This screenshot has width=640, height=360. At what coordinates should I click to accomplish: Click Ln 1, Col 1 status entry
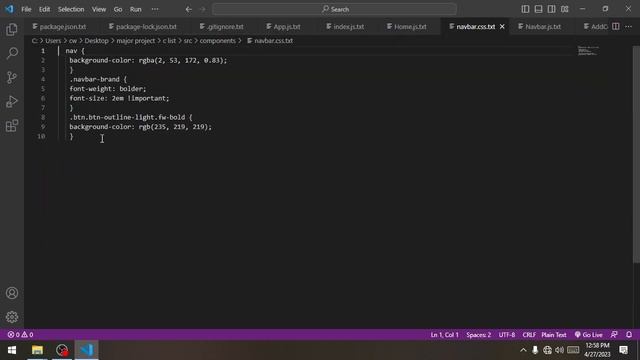pos(444,335)
